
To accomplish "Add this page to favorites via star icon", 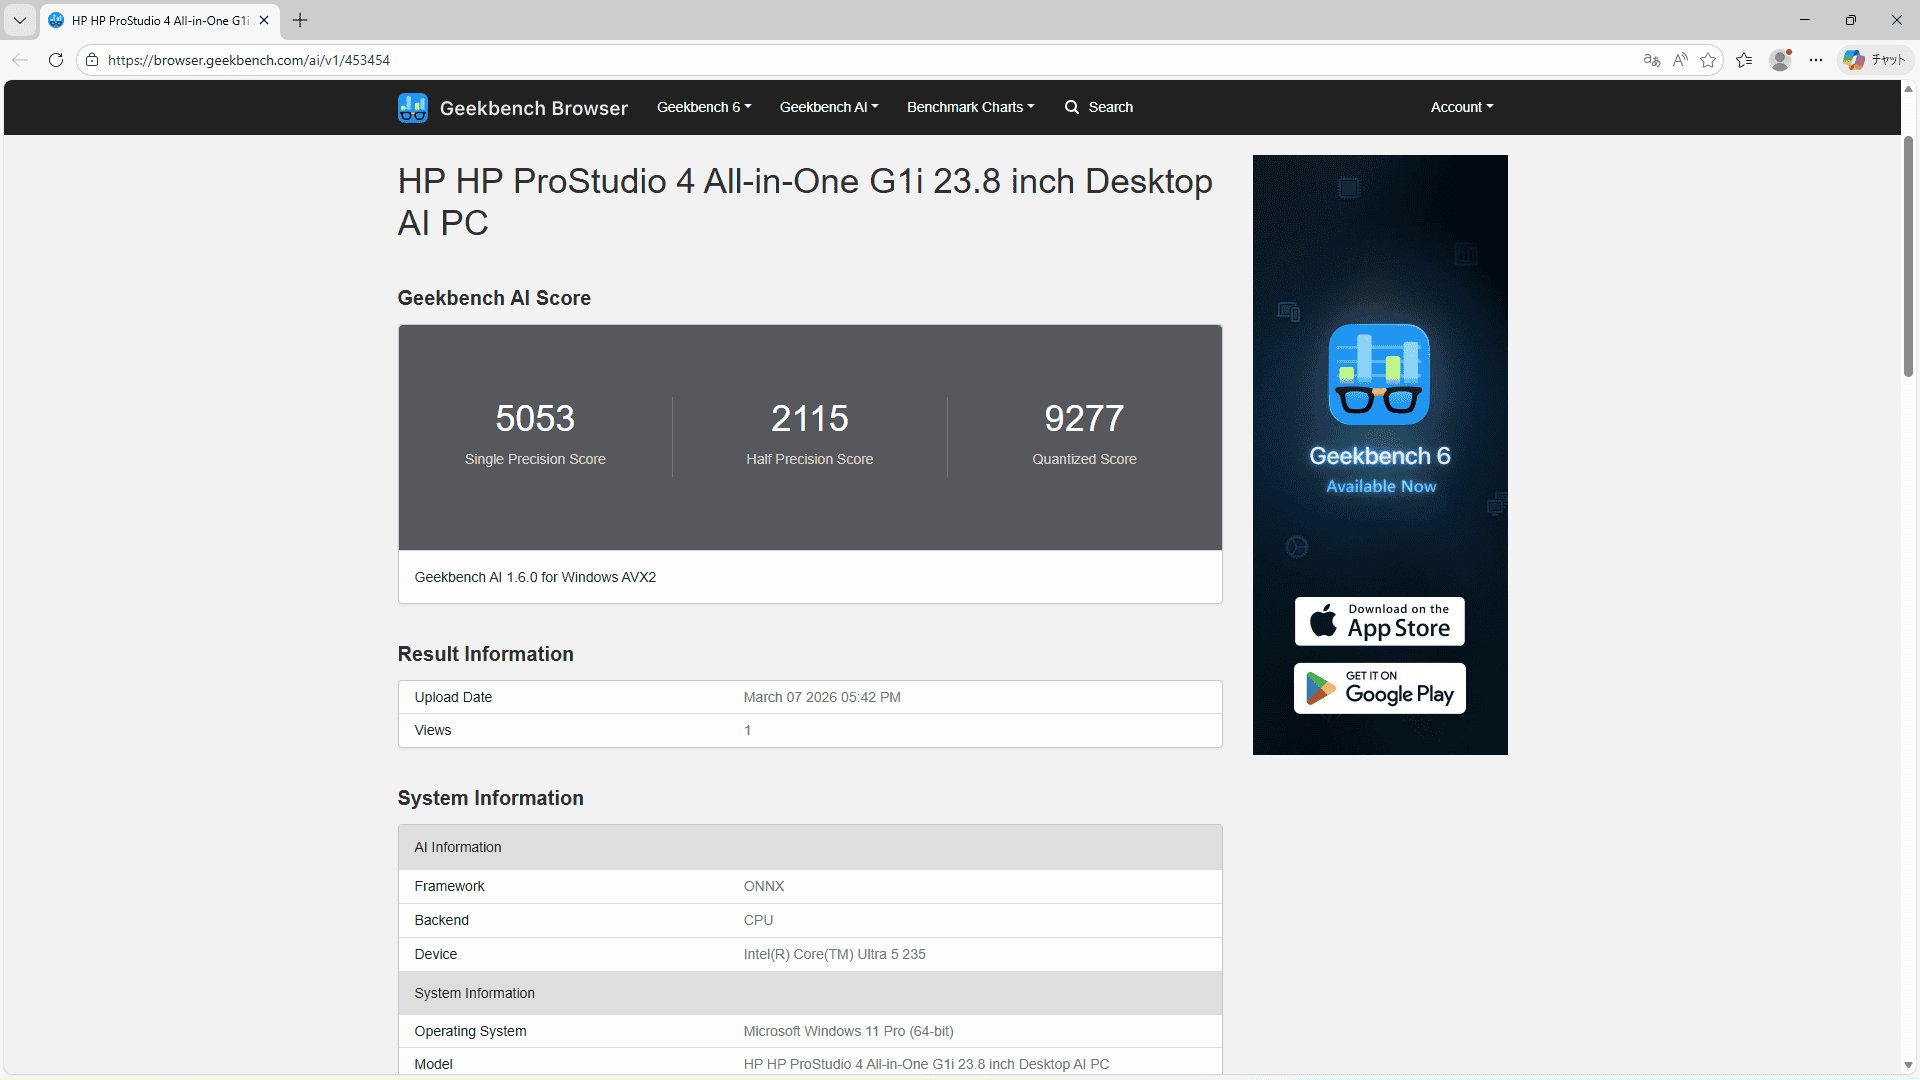I will click(x=1709, y=60).
